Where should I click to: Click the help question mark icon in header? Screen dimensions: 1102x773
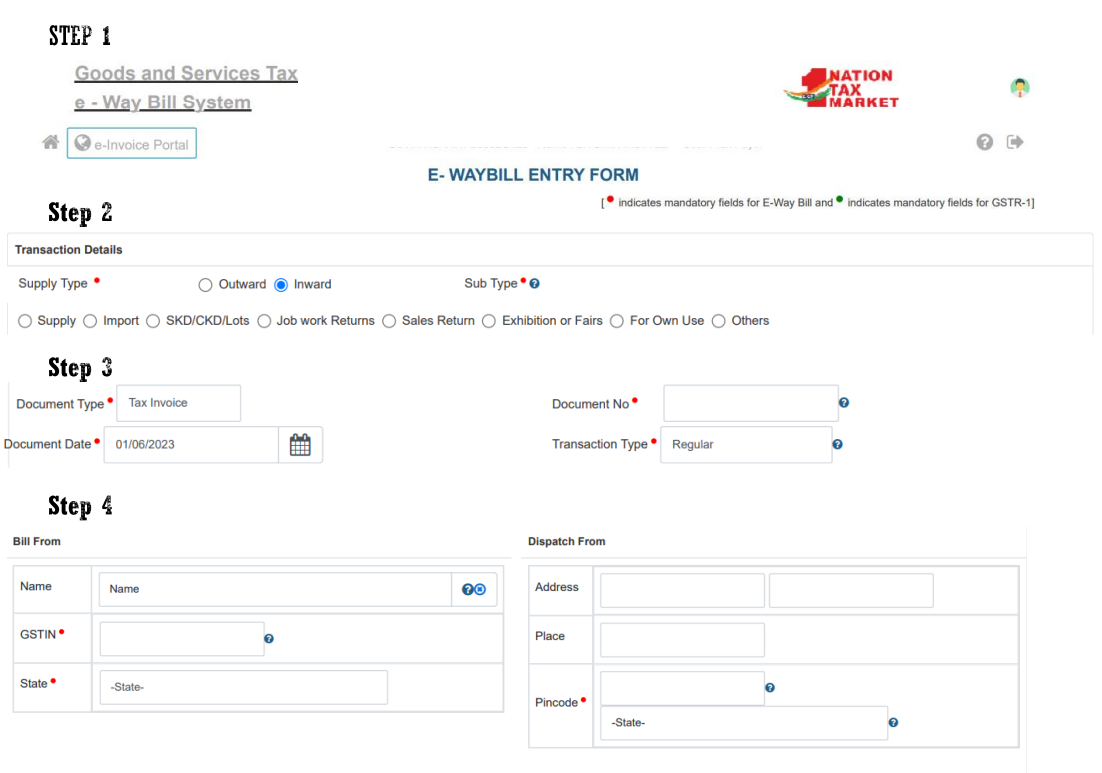tap(984, 143)
